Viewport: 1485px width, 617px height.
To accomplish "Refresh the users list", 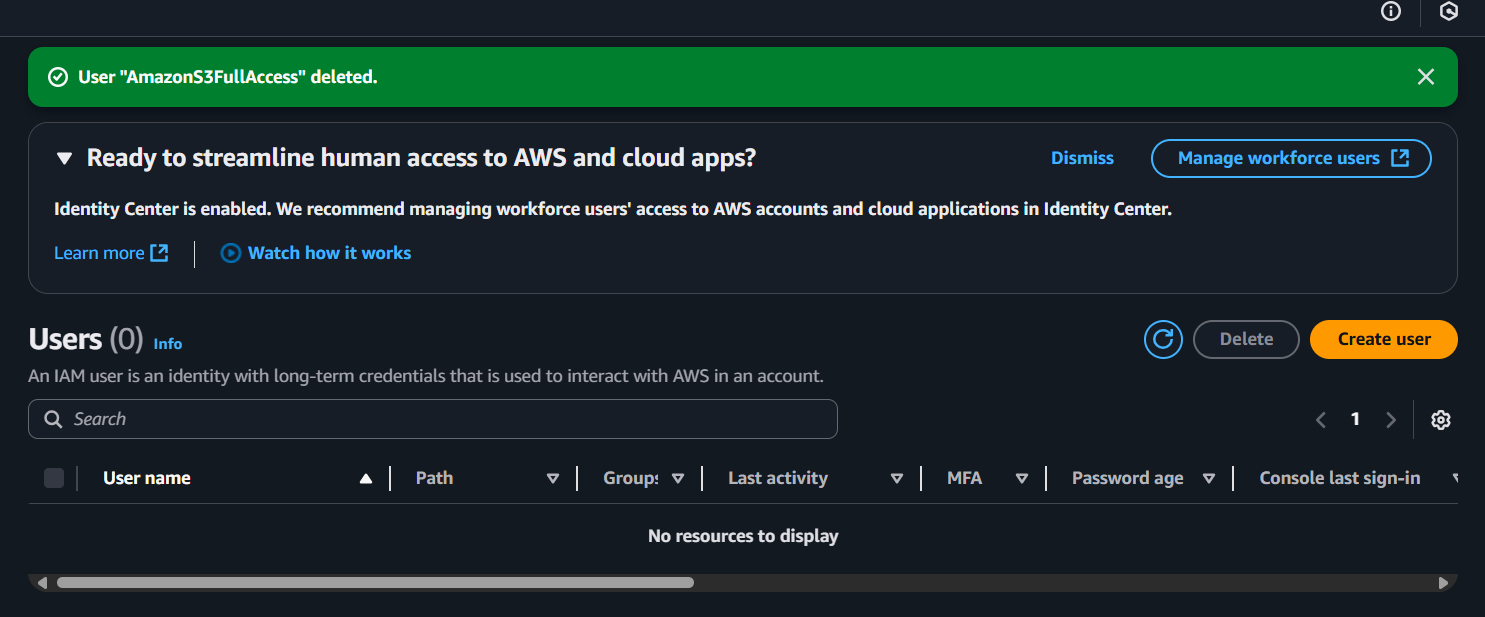I will [x=1163, y=339].
